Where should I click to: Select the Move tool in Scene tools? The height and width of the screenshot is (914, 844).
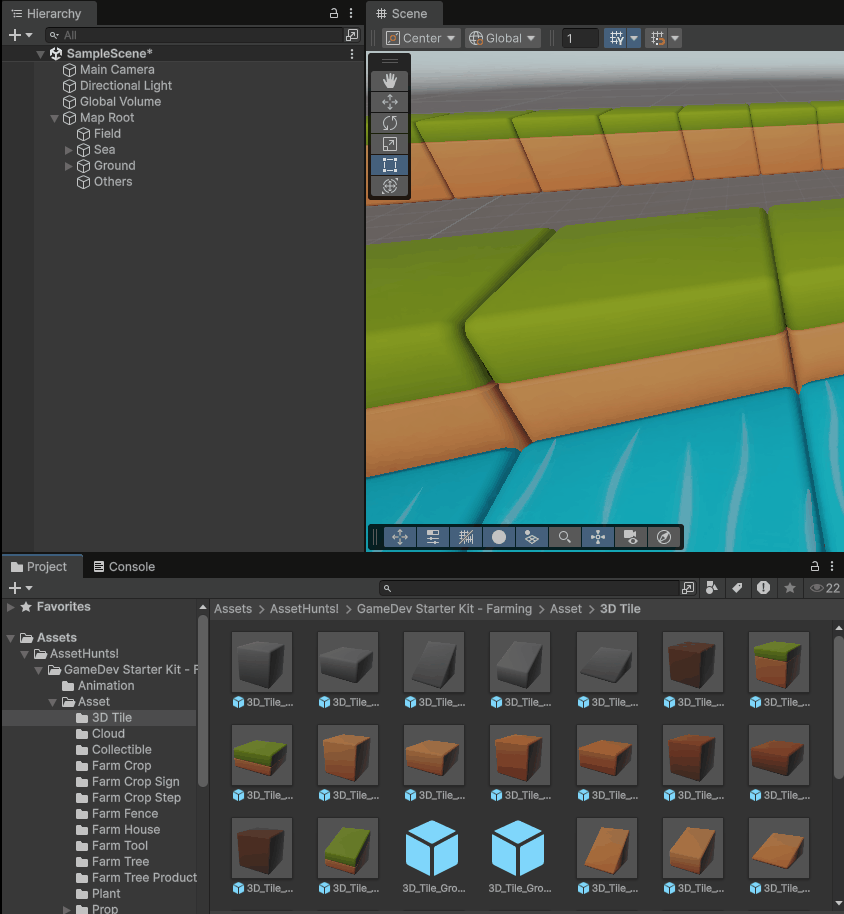(390, 102)
